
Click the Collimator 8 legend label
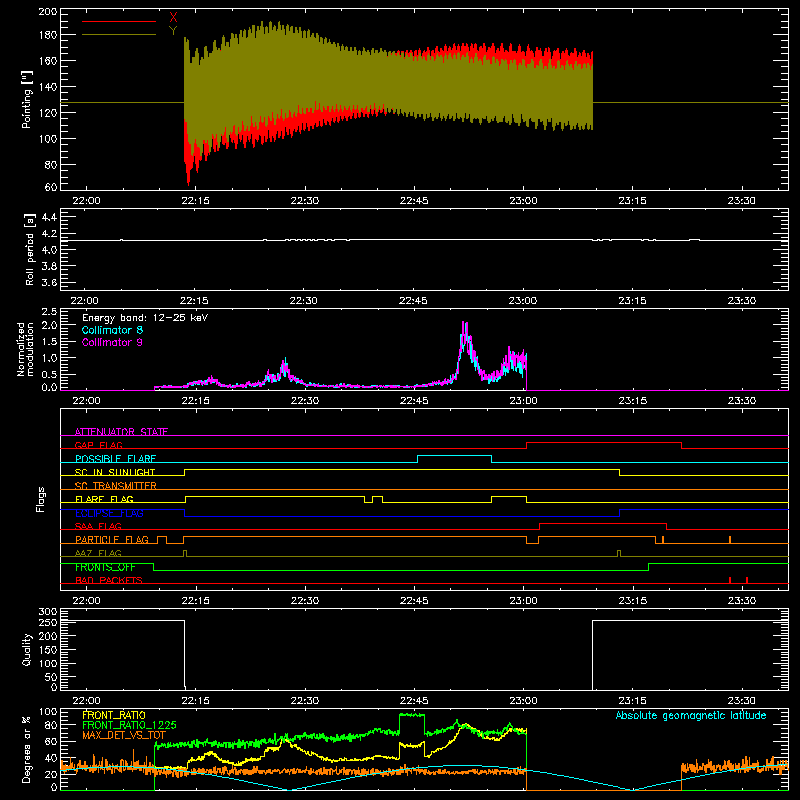pyautogui.click(x=112, y=330)
